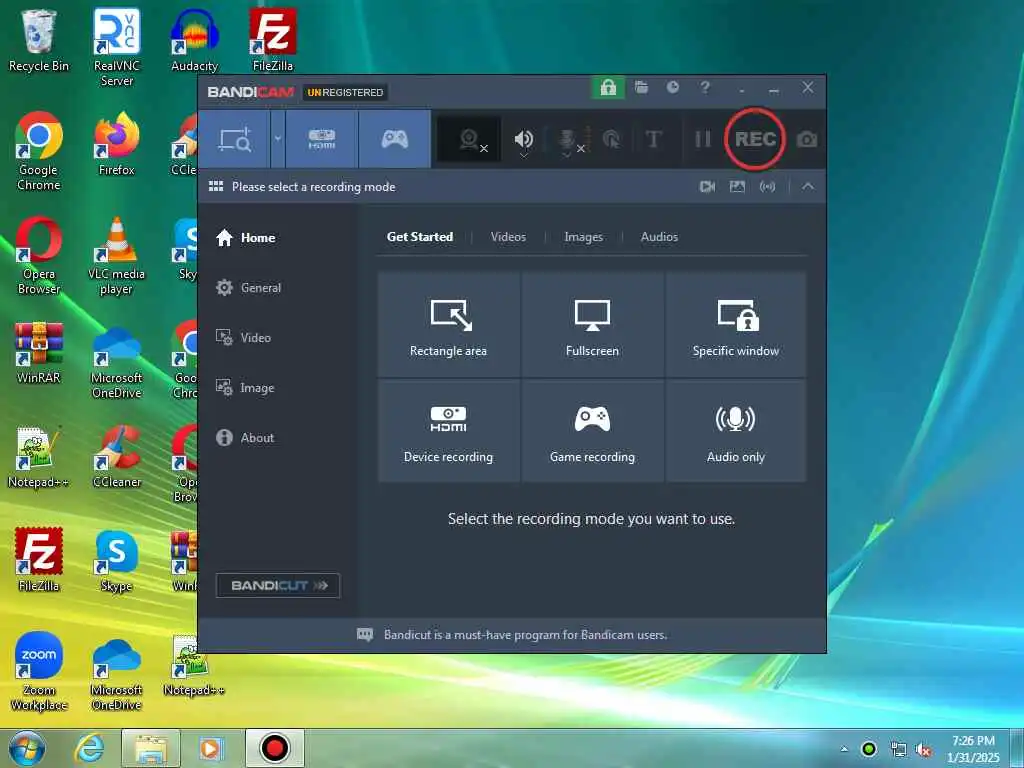Choose Specific window recording mode
Screen dimensions: 1024x768
coord(736,325)
